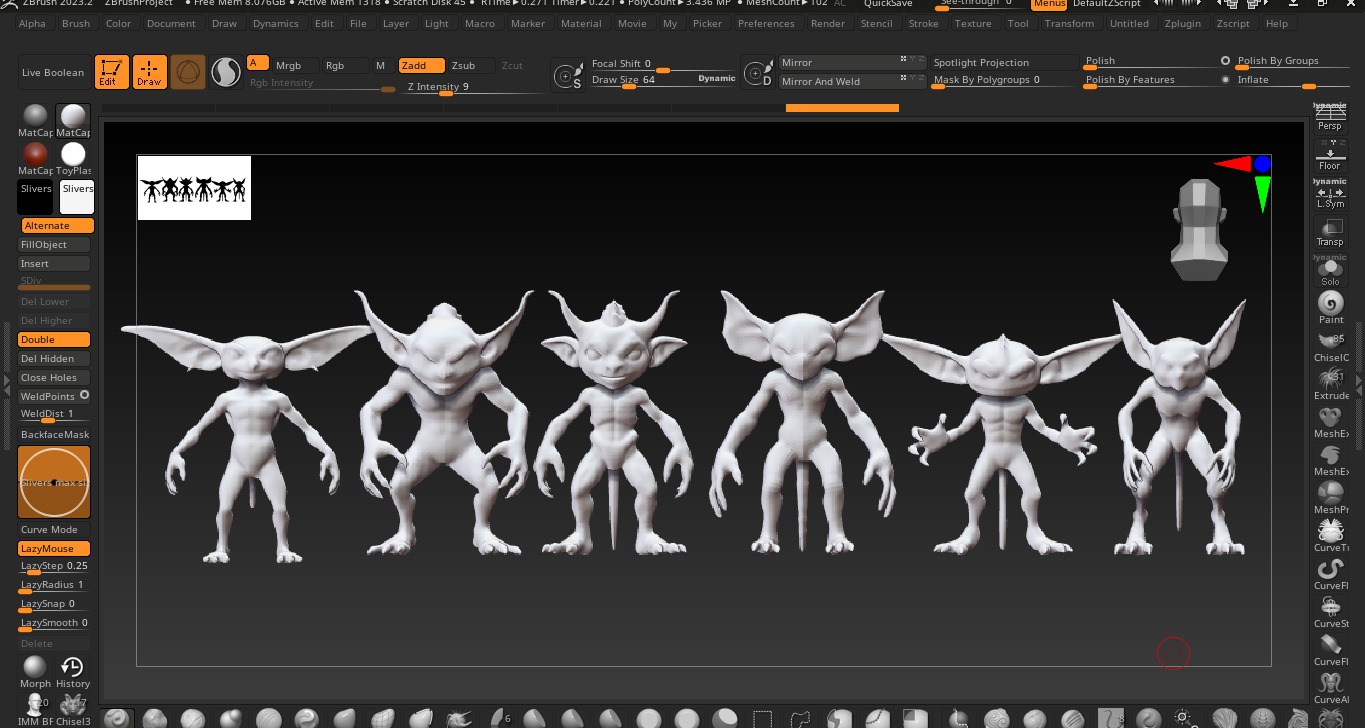Click the Insert button
This screenshot has height=728, width=1365.
55,264
